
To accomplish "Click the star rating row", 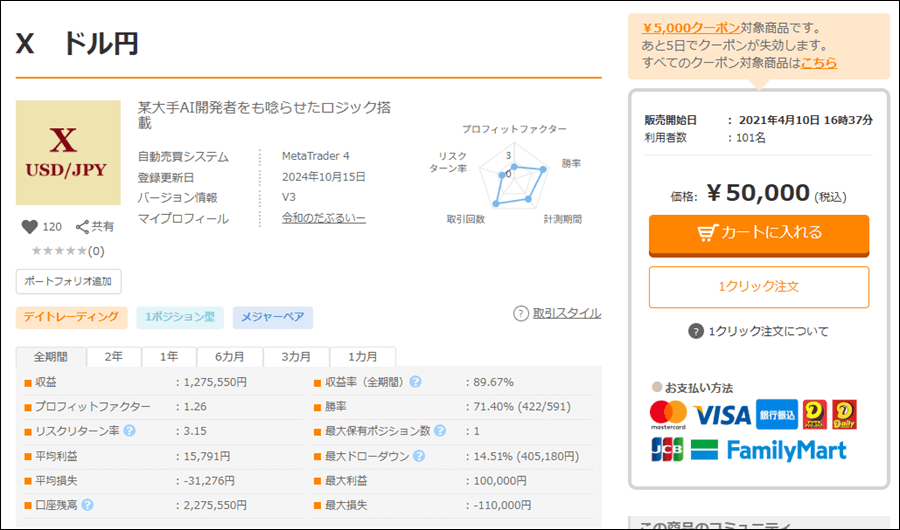I will click(x=66, y=251).
